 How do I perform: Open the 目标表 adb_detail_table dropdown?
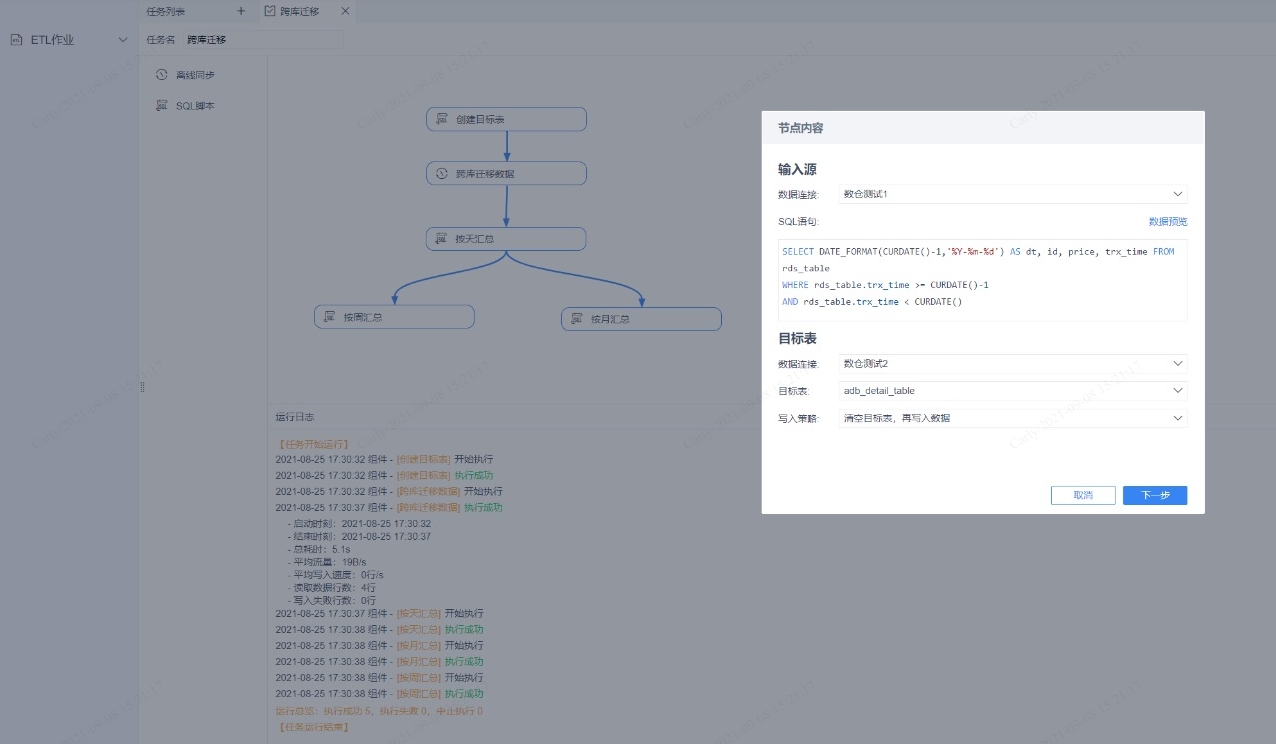(x=1013, y=390)
